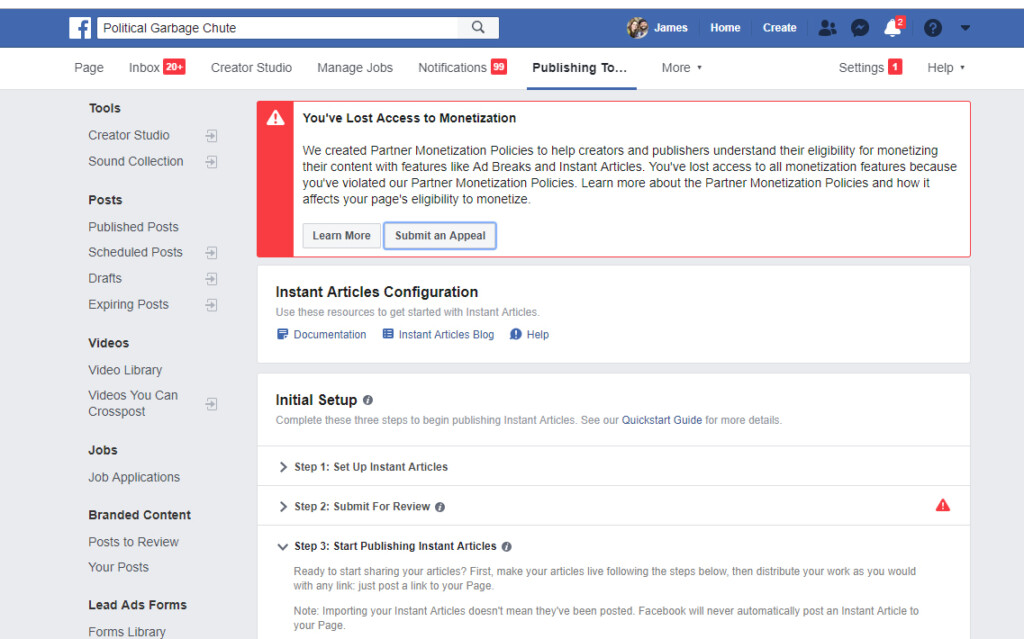Open Documentation link

point(330,335)
